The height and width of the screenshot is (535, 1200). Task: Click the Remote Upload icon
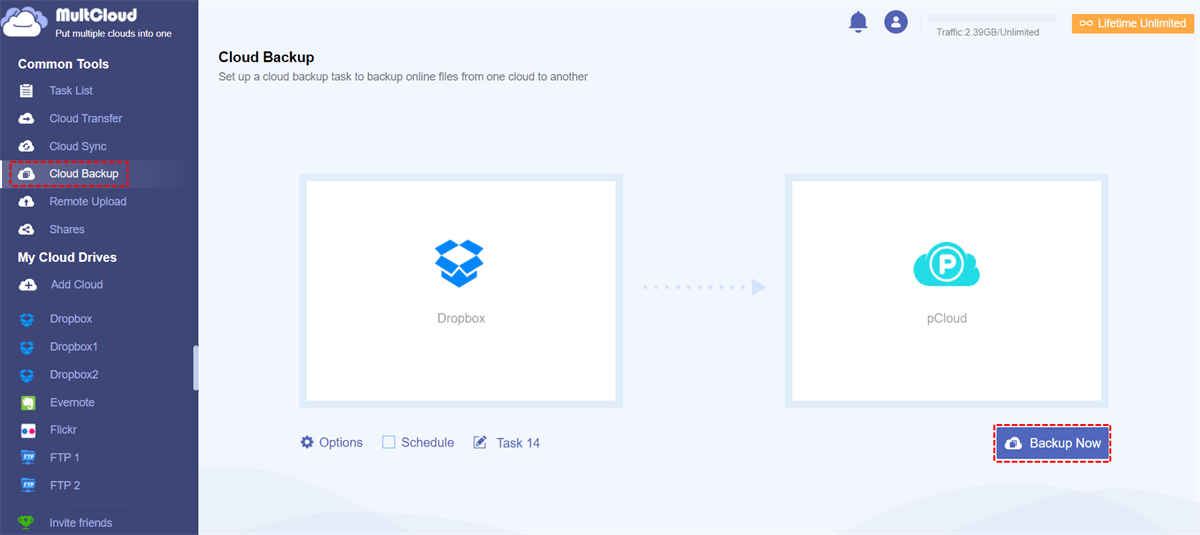(x=27, y=202)
